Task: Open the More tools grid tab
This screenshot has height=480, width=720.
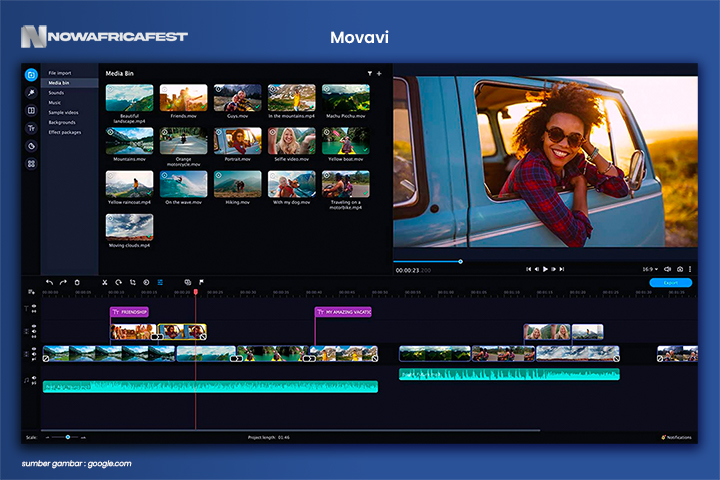Action: (x=31, y=164)
